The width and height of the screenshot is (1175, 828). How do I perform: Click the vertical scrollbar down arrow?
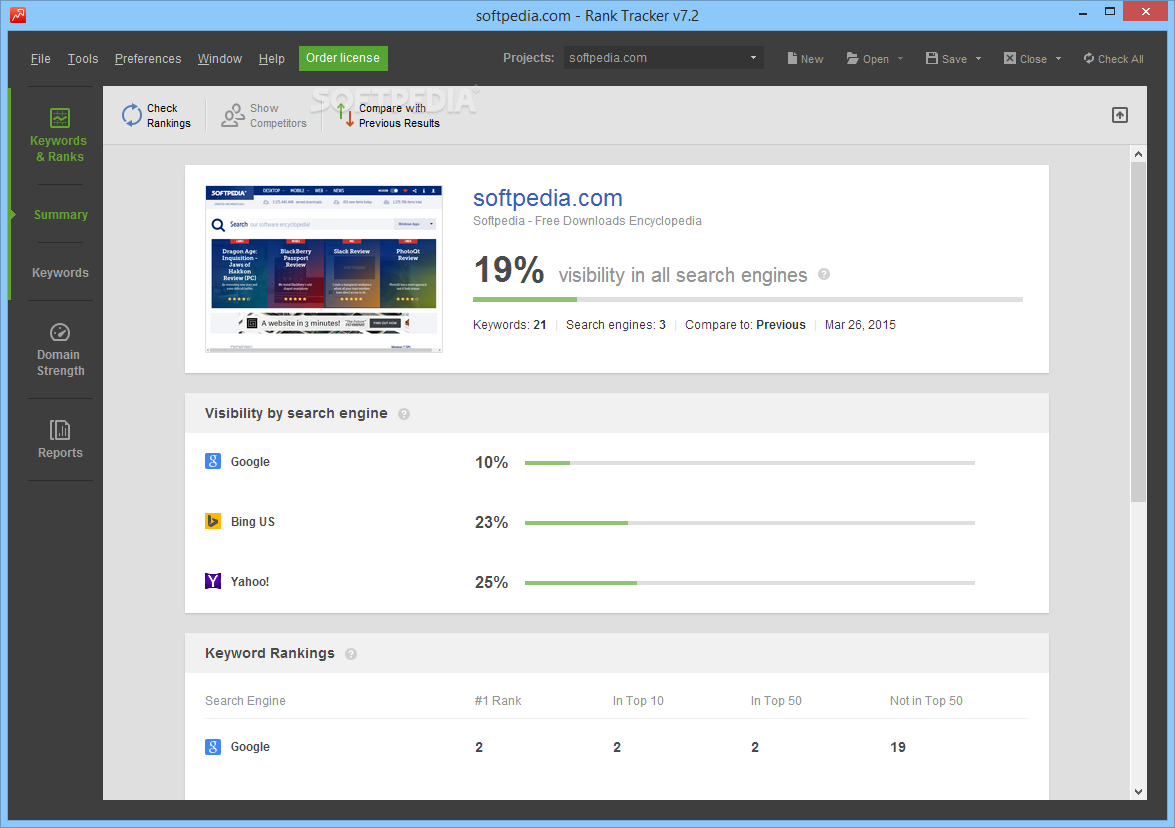[1138, 791]
